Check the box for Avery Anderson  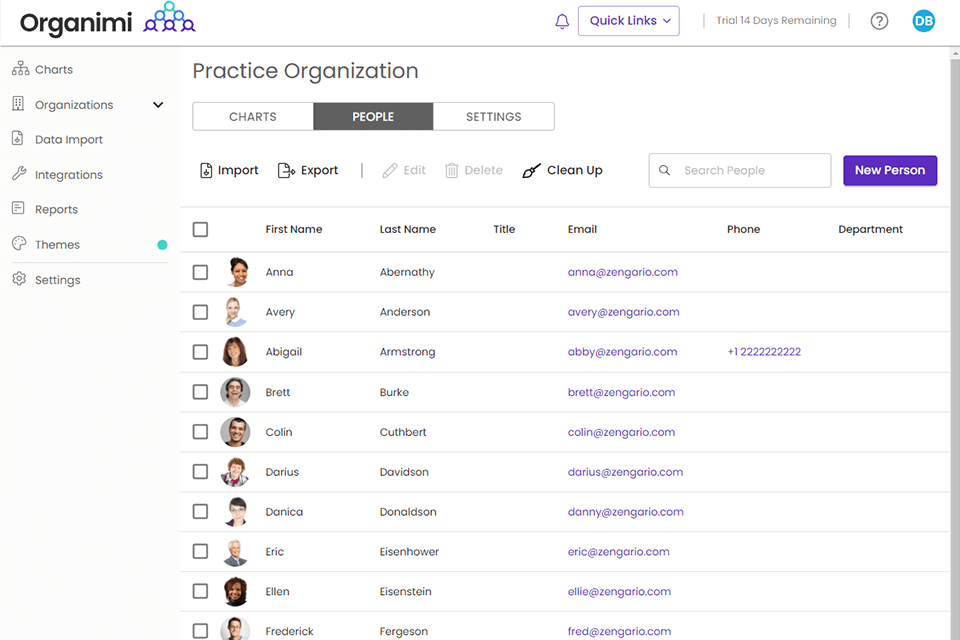click(x=200, y=312)
